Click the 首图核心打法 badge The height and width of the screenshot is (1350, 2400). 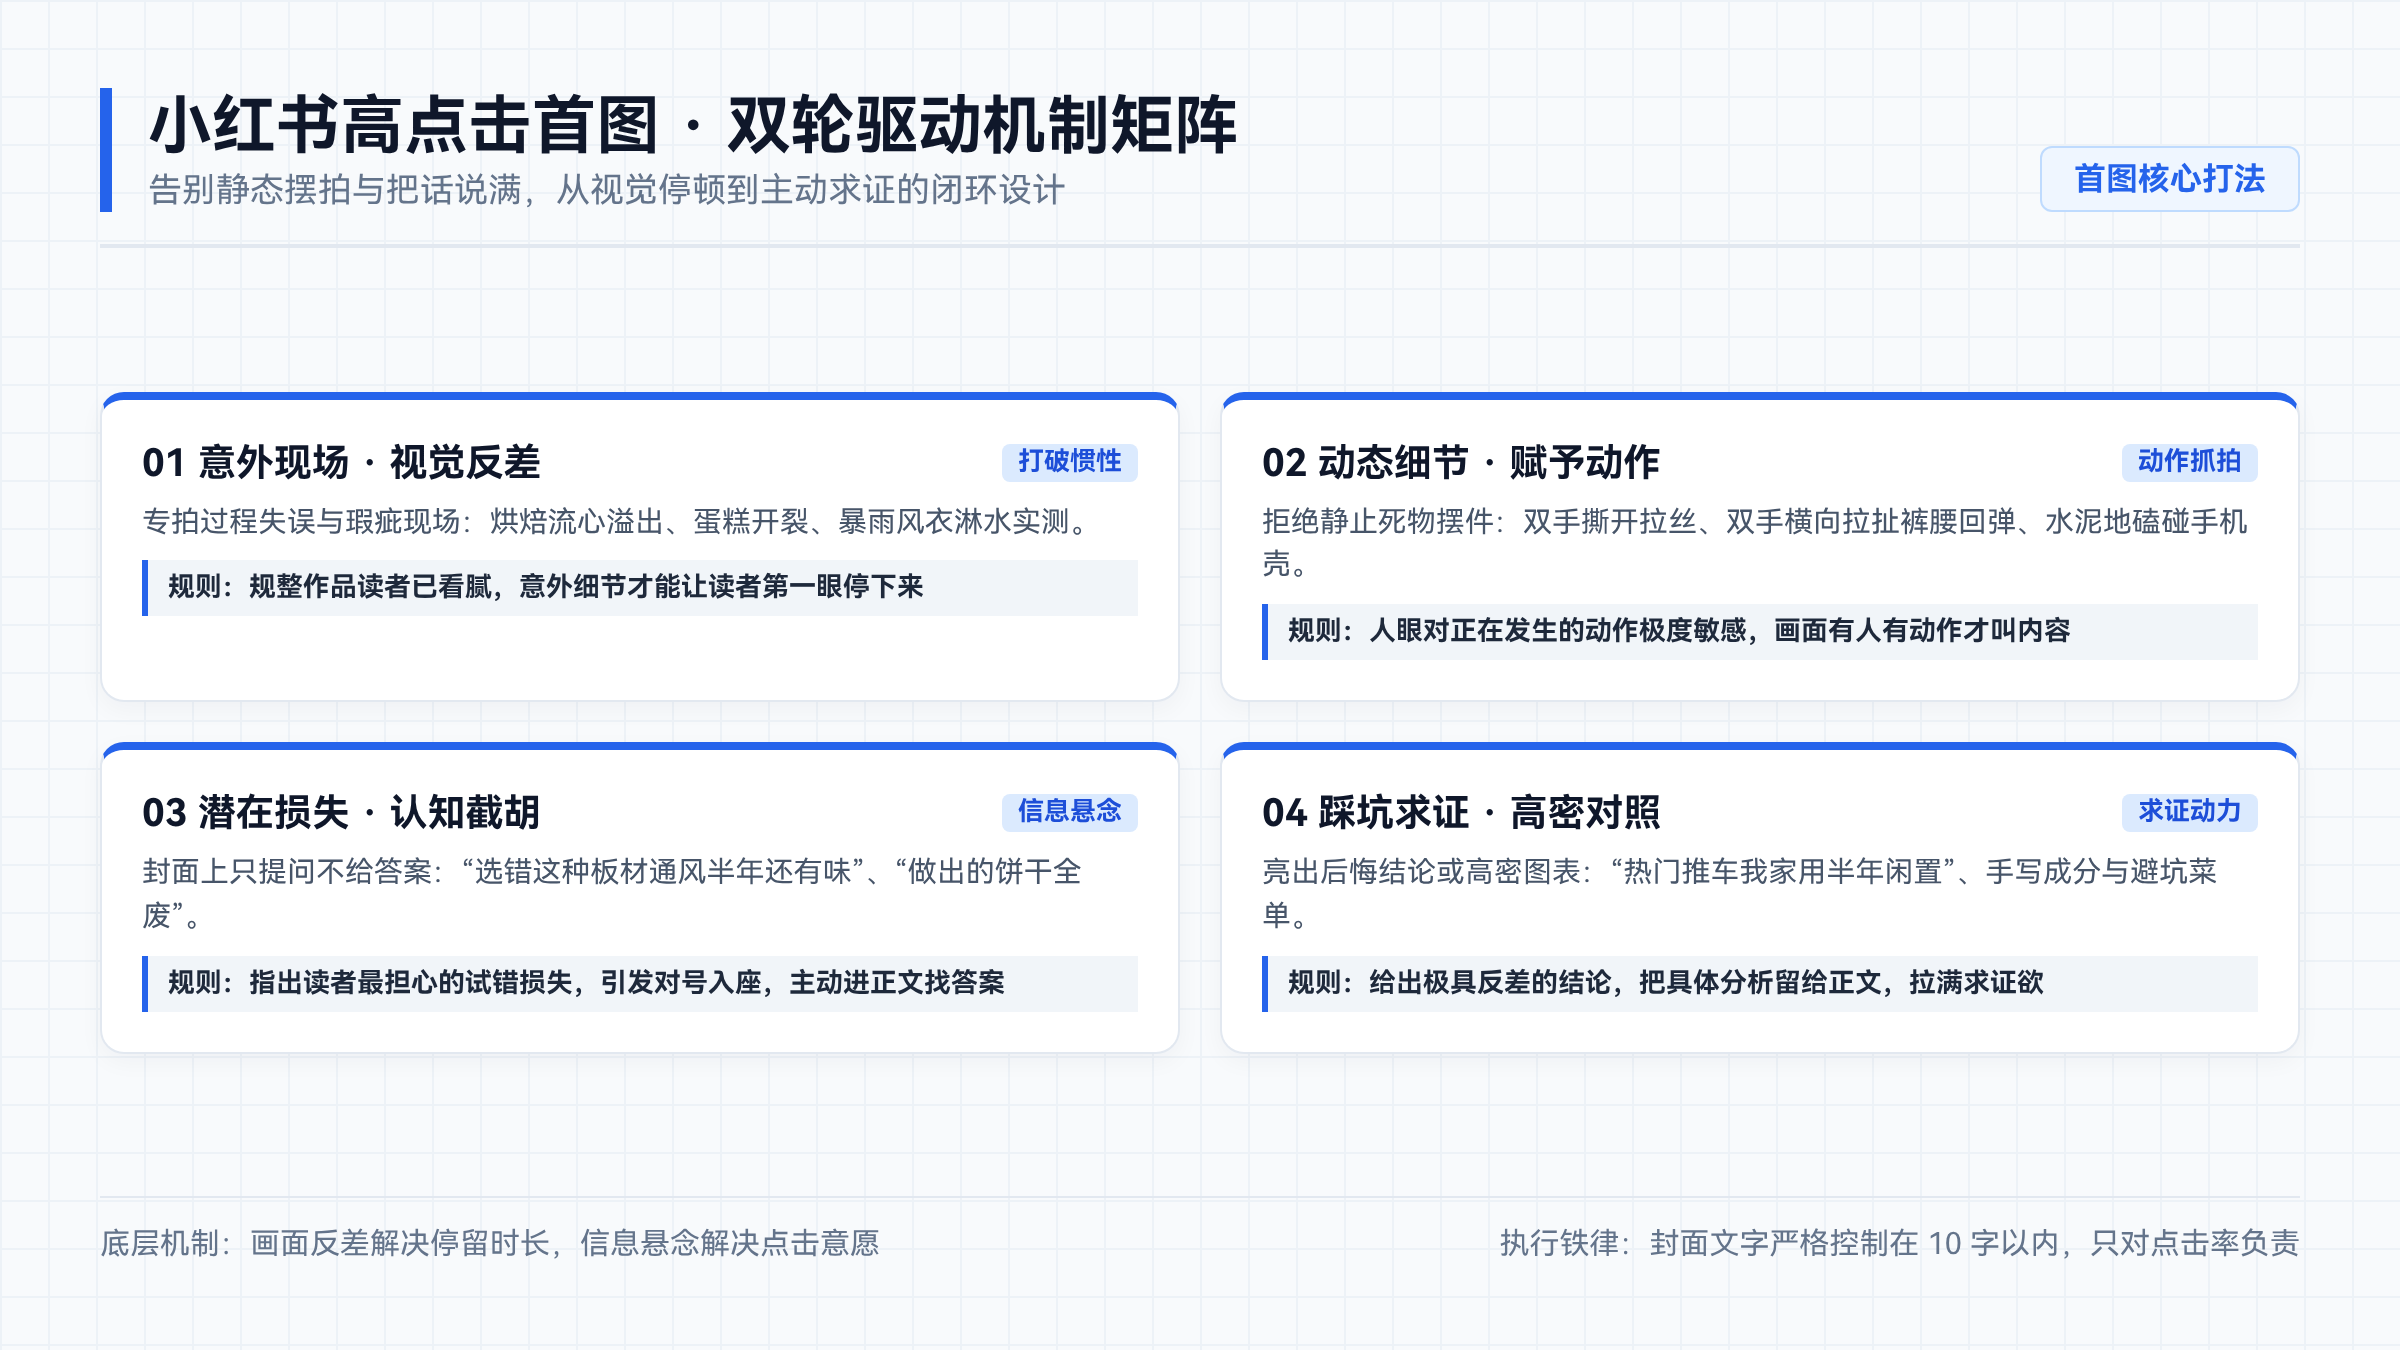[2169, 179]
